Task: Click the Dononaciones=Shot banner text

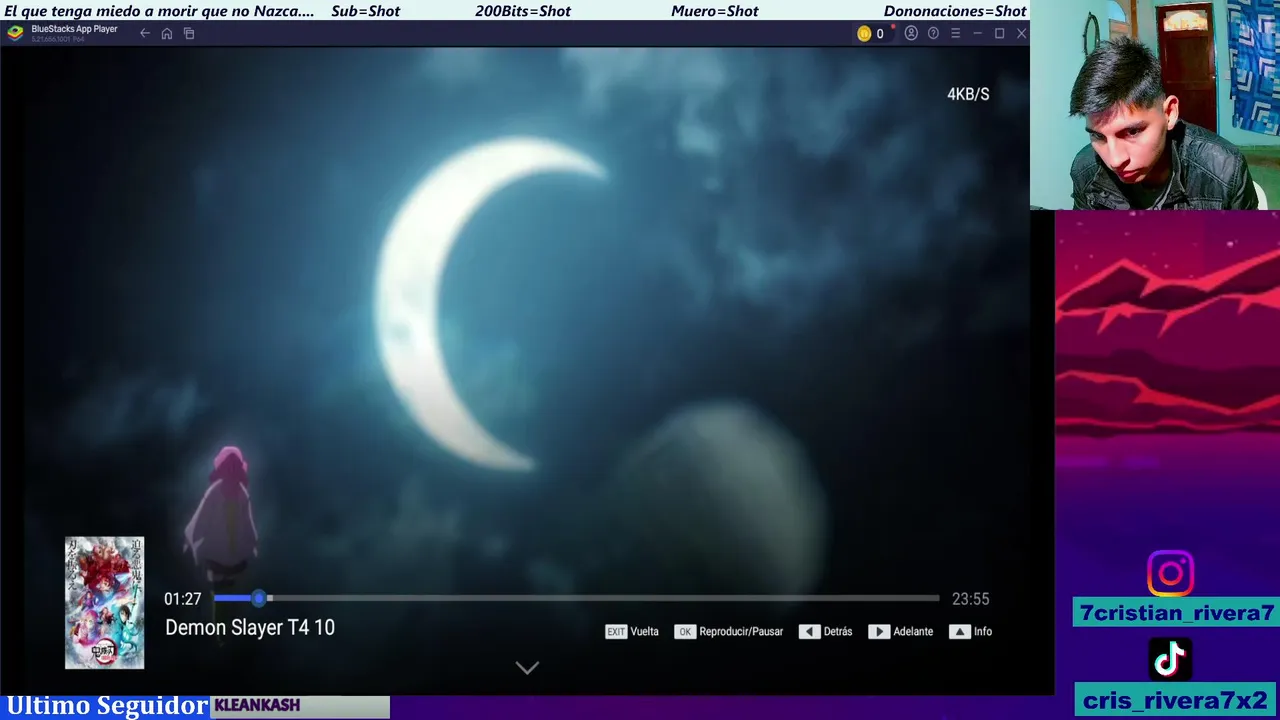Action: (955, 11)
